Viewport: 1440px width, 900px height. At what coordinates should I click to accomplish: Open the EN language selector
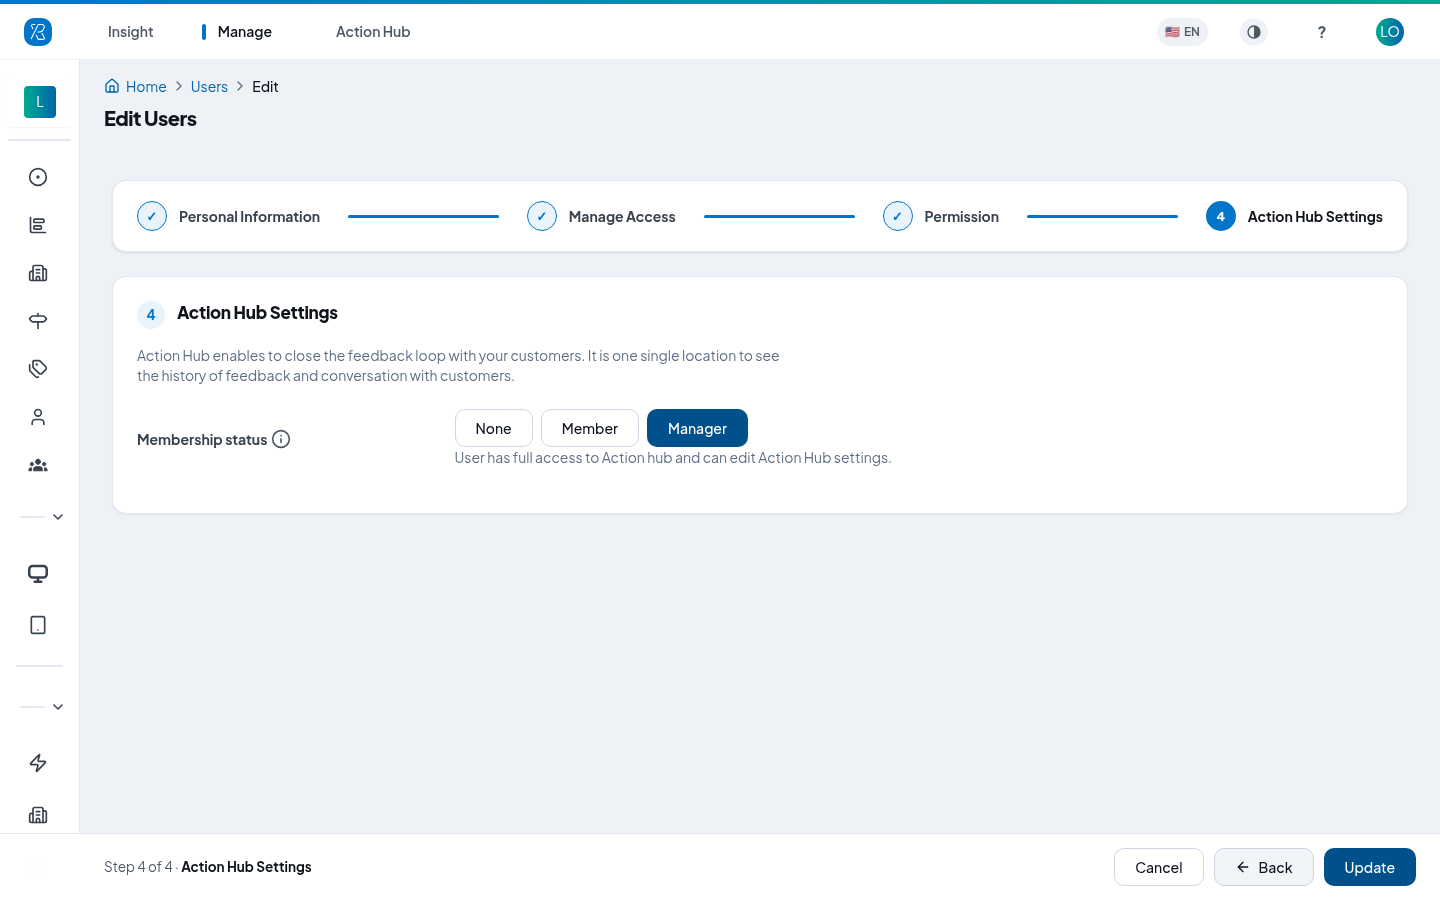tap(1182, 32)
